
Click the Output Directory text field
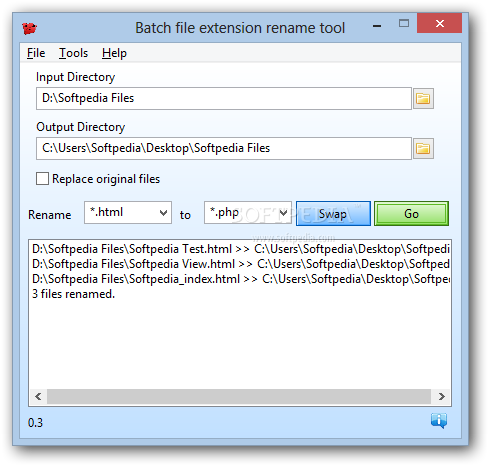click(224, 148)
